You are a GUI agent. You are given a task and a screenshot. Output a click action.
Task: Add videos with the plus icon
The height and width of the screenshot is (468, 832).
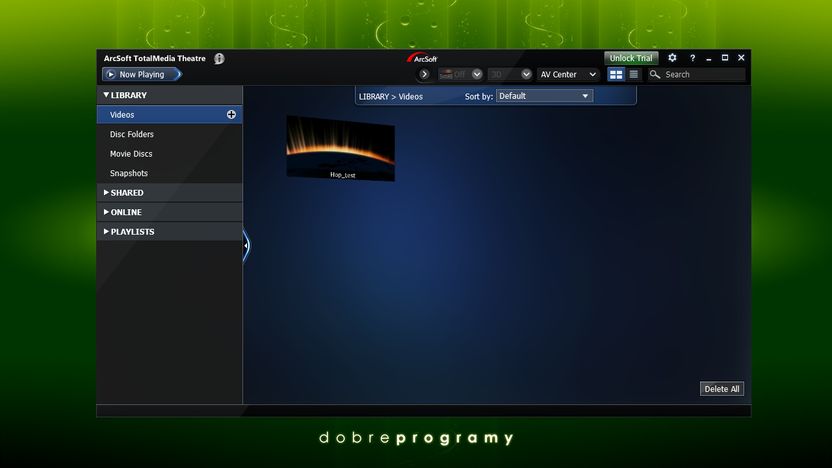[x=231, y=115]
